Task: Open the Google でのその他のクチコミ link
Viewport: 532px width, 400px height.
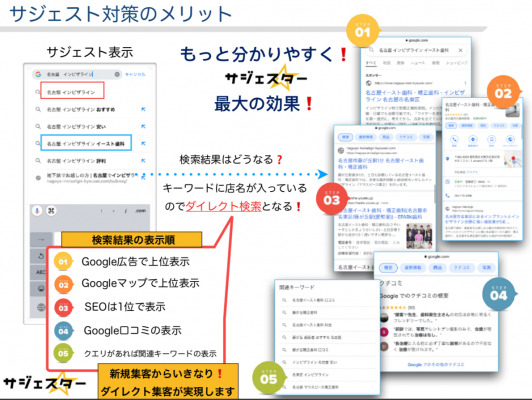Action: click(436, 364)
